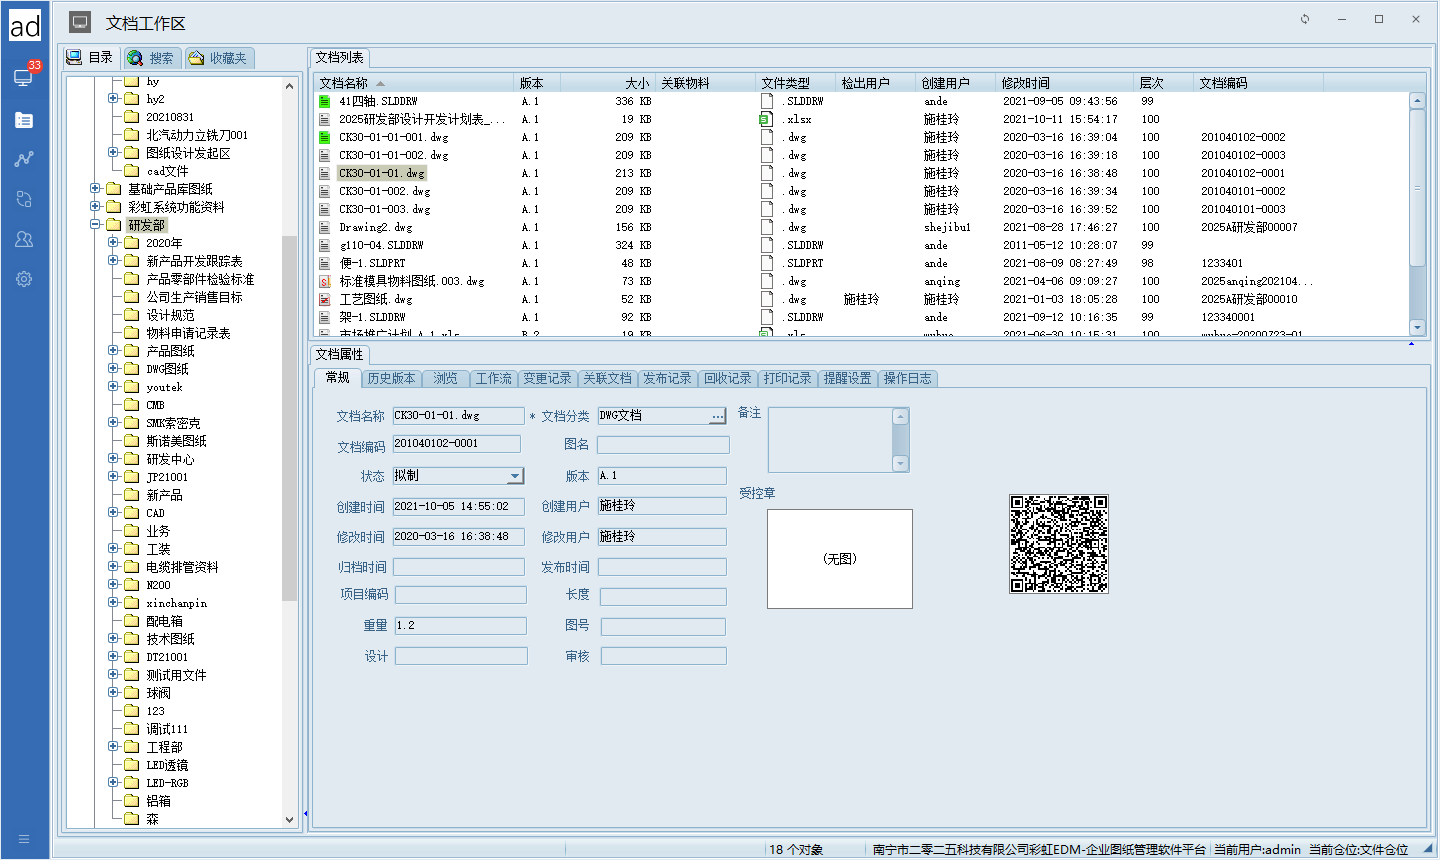Image resolution: width=1440 pixels, height=860 pixels.
Task: Click the xlsx type icon for 2025研发部设计开发计划表
Action: (766, 119)
